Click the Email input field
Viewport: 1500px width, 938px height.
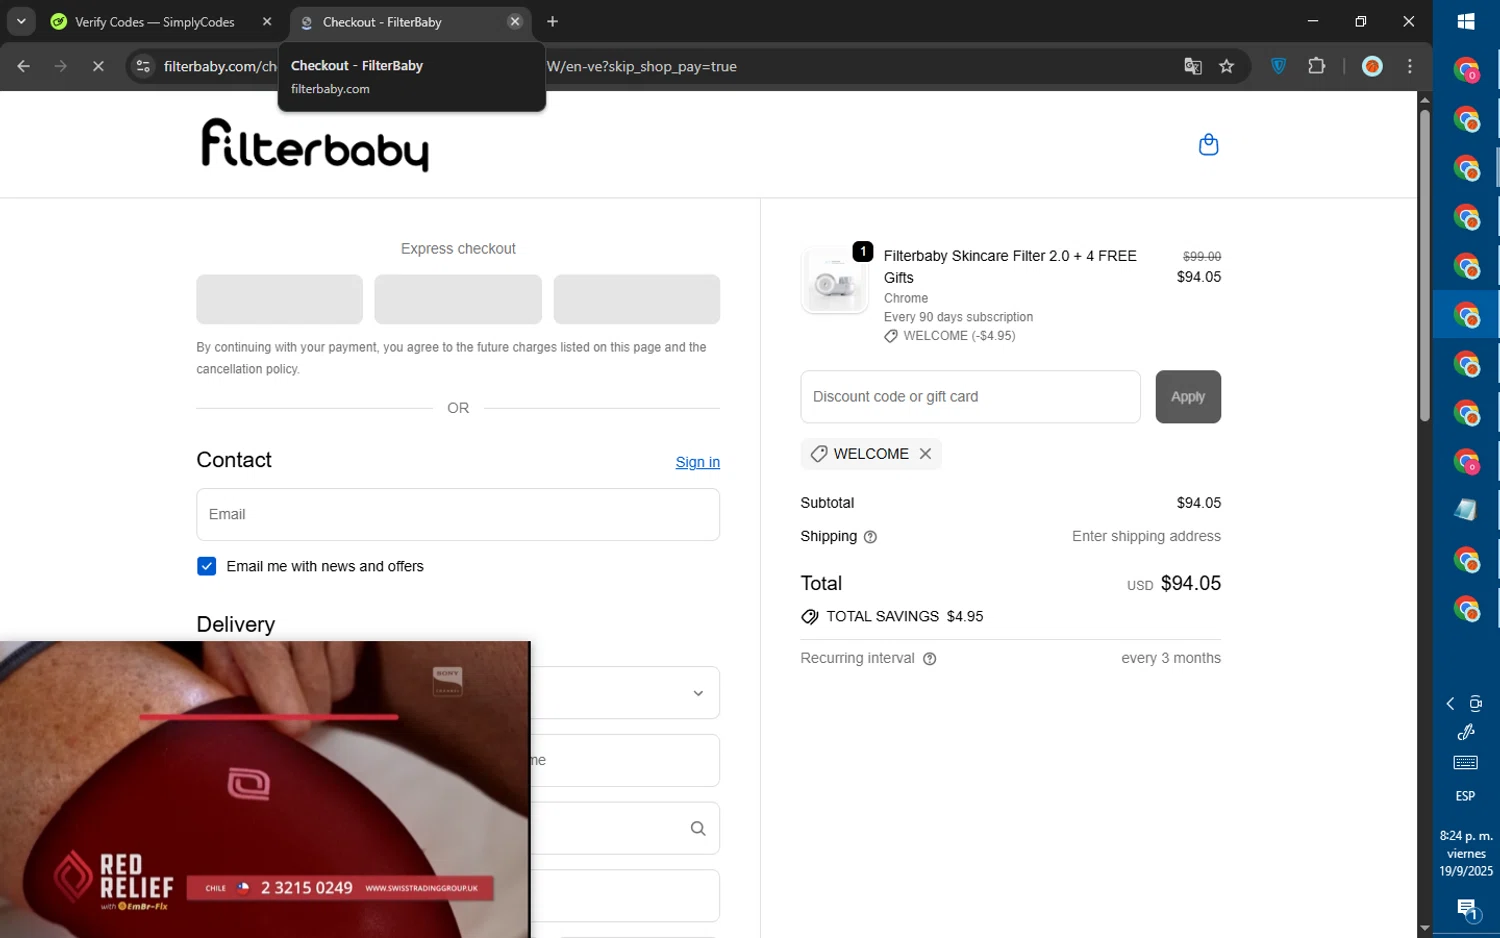[x=458, y=515]
